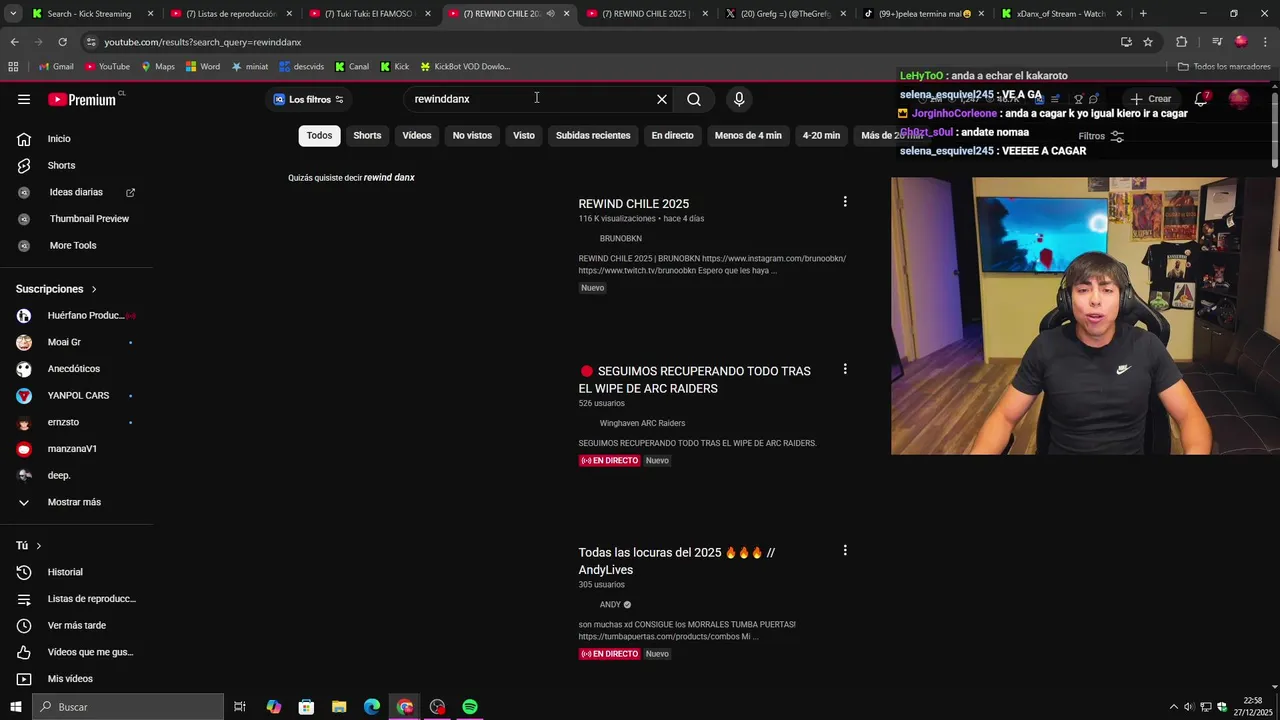Select the Shorts filter chip

[x=367, y=135]
